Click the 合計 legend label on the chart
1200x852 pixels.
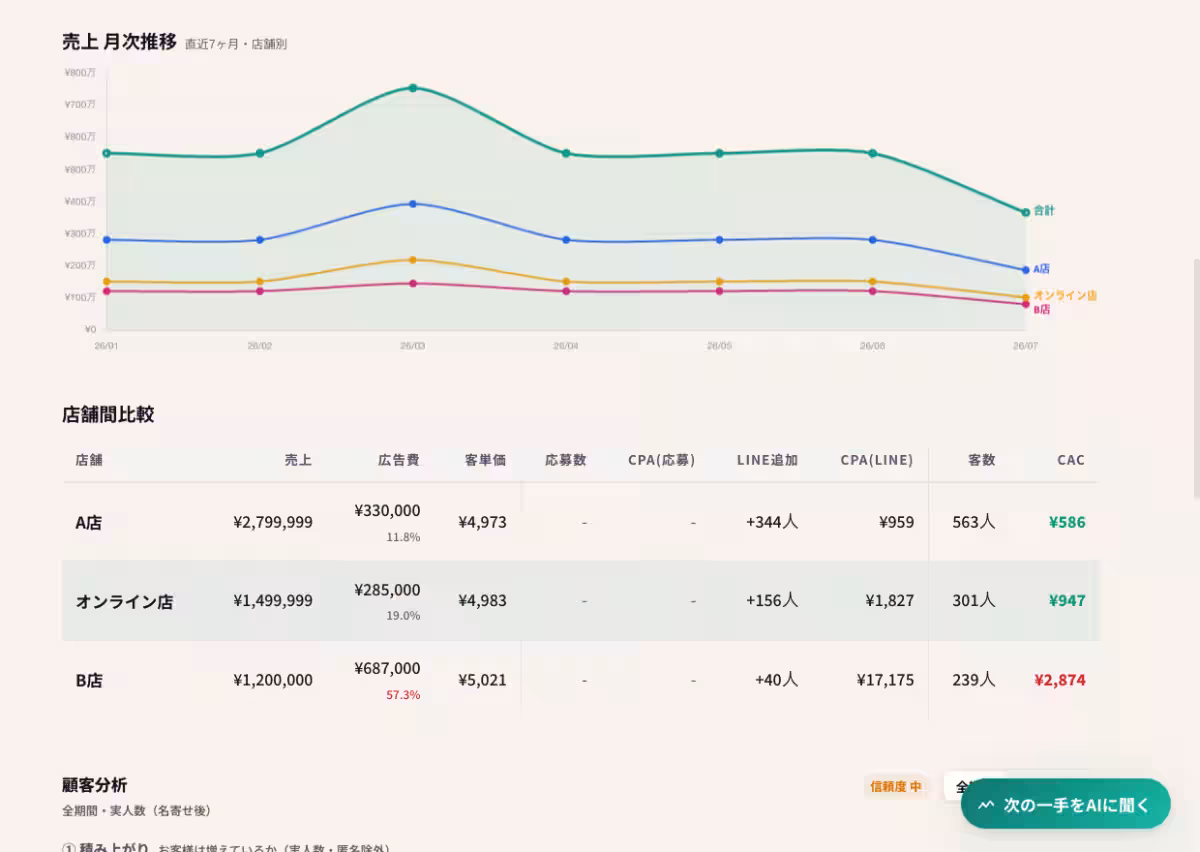coord(1044,211)
